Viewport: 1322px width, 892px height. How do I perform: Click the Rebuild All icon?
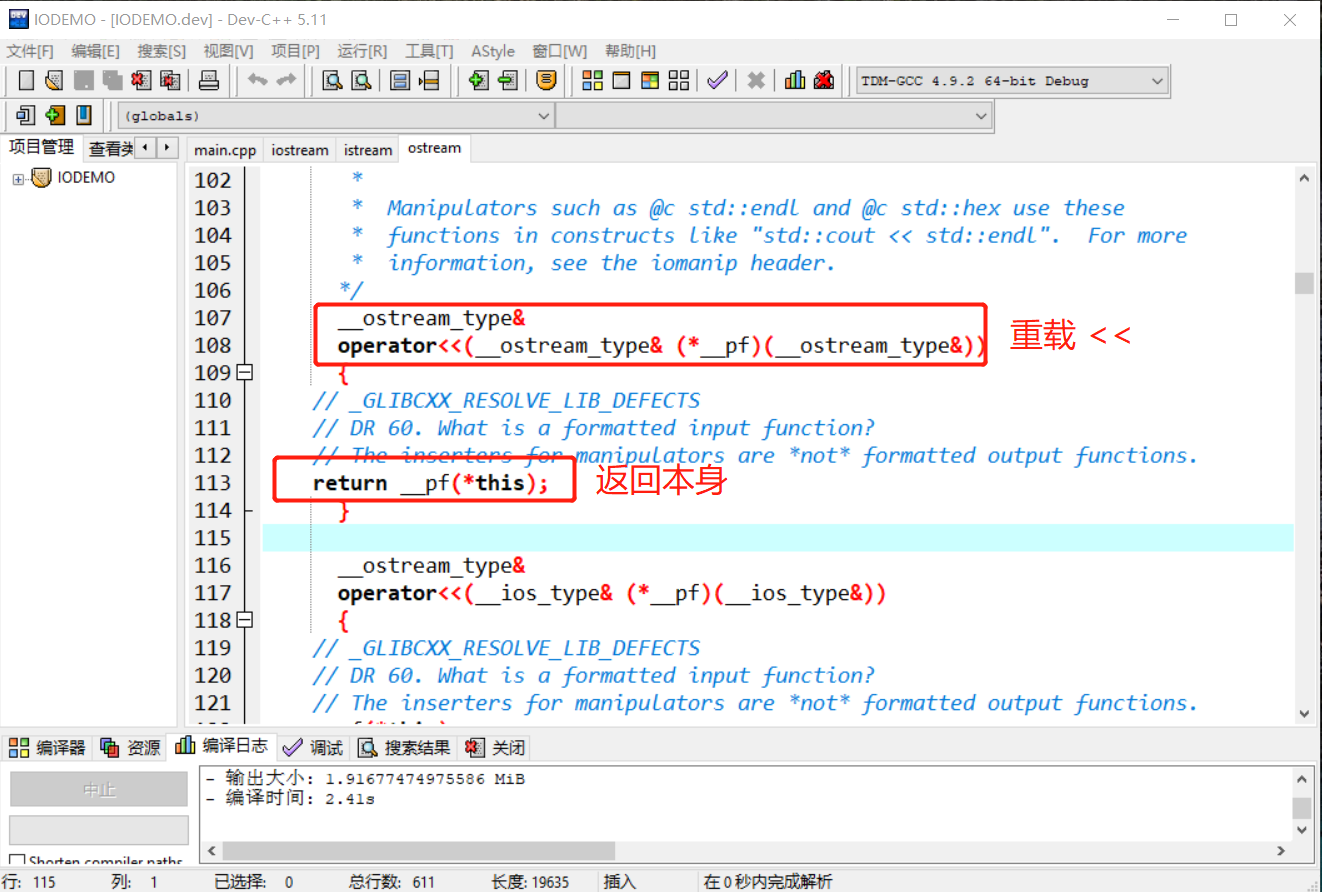point(679,81)
